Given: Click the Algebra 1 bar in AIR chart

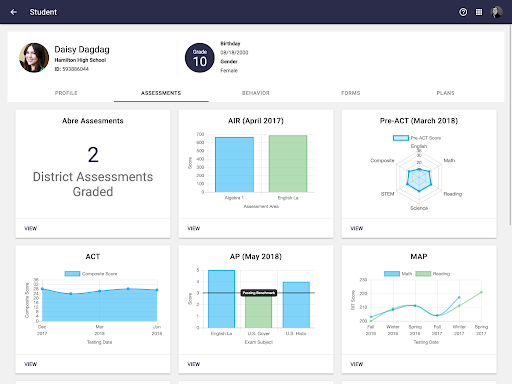Looking at the screenshot, I should (x=234, y=165).
